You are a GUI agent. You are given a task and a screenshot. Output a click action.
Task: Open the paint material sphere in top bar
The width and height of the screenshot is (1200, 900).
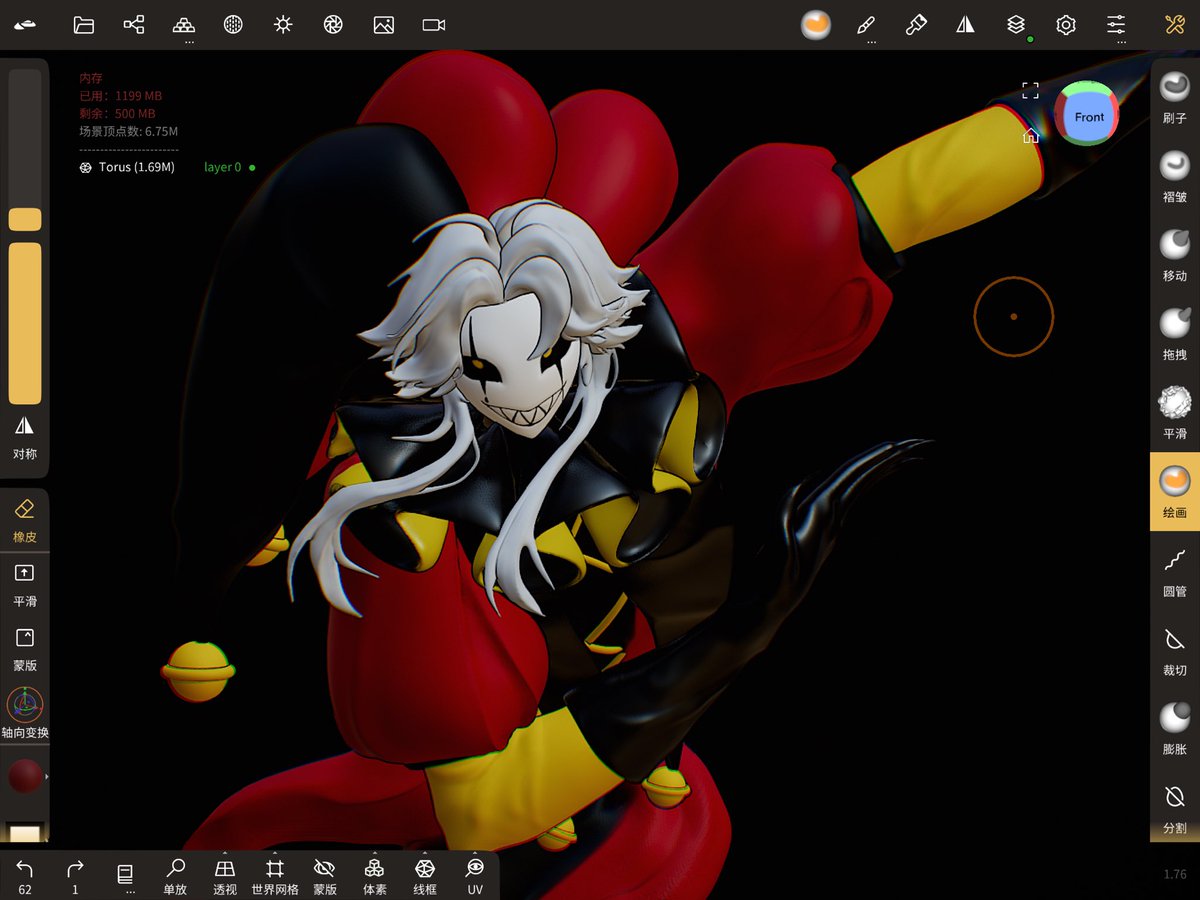coord(816,25)
